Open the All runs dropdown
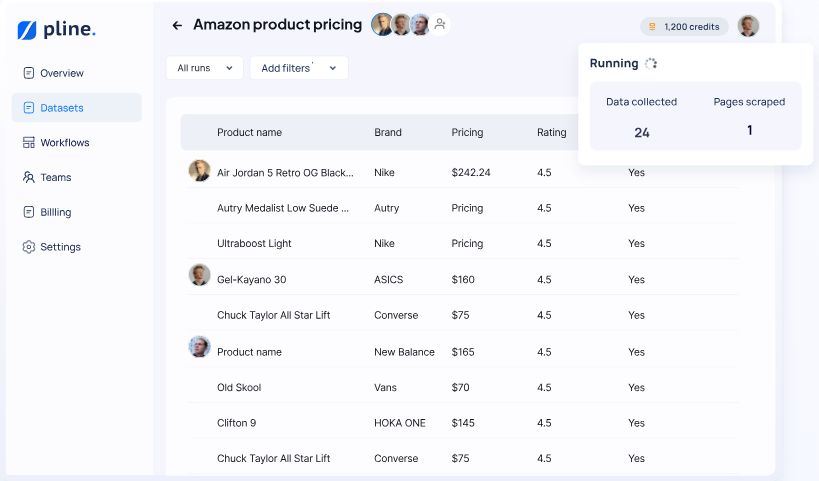This screenshot has height=481, width=819. pyautogui.click(x=204, y=68)
